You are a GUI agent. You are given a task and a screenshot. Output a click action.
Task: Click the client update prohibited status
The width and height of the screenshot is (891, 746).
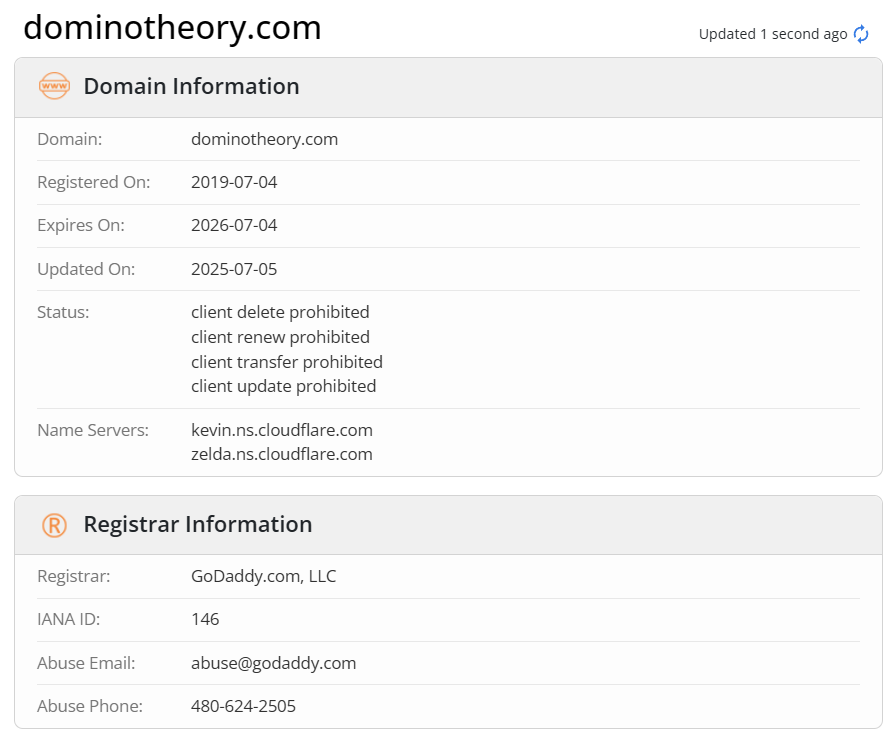pyautogui.click(x=284, y=386)
